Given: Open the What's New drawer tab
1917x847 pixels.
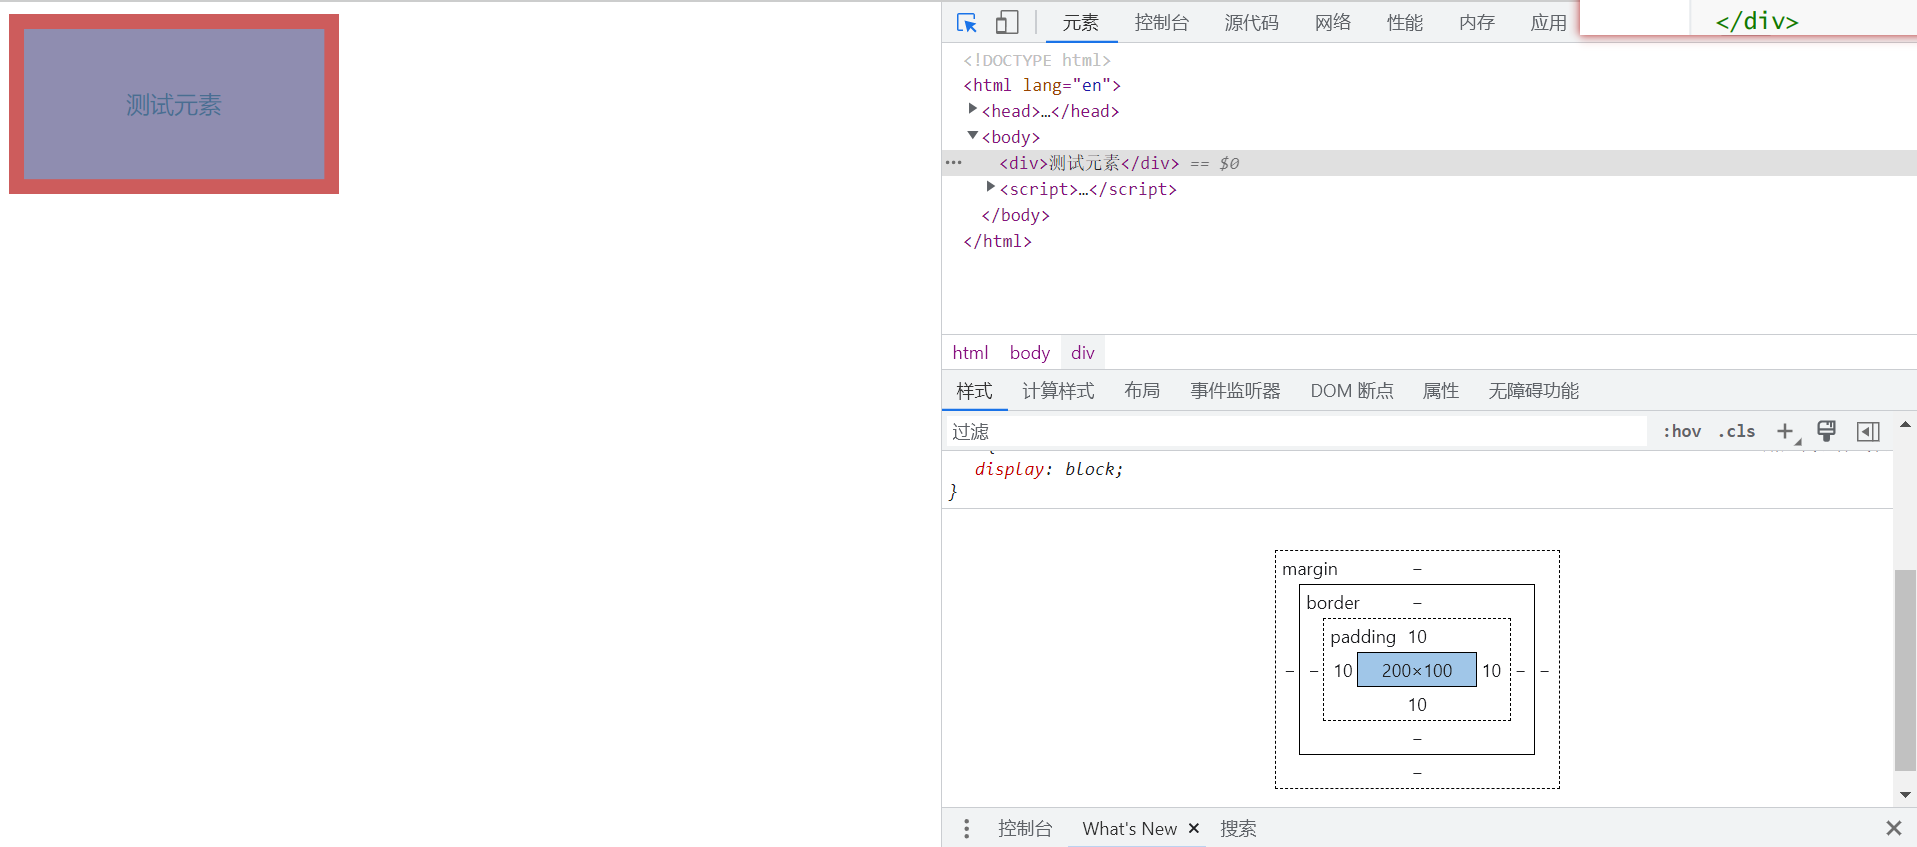Looking at the screenshot, I should point(1130,828).
